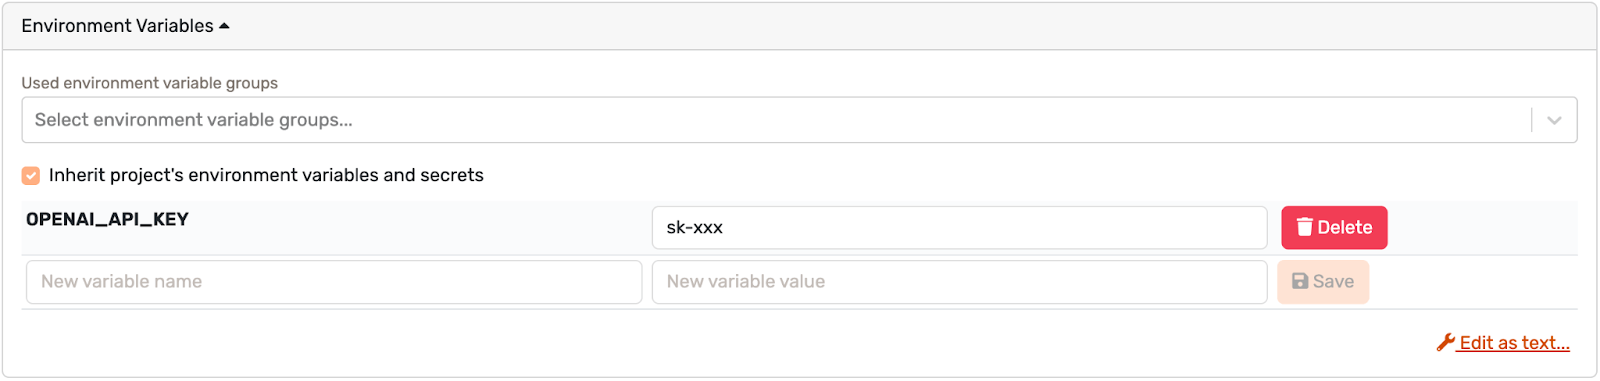The height and width of the screenshot is (381, 1600).
Task: Open the Select environment variable groups combo box
Action: [799, 120]
